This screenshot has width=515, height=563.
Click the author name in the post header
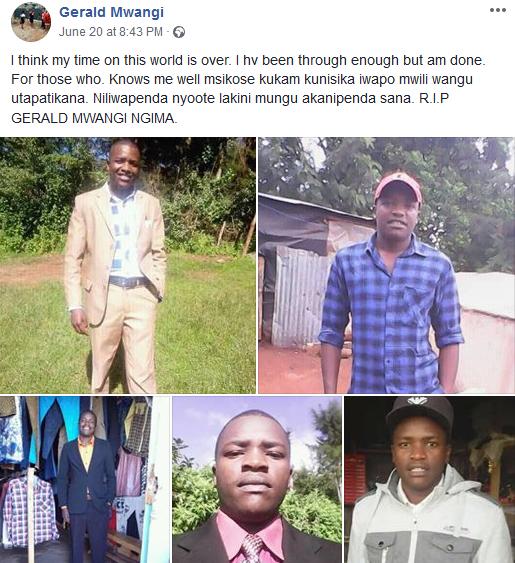(111, 12)
